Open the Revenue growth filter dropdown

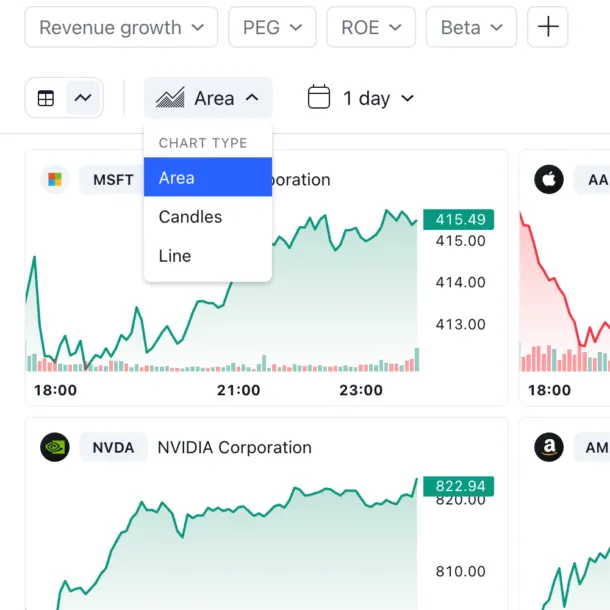[x=121, y=27]
